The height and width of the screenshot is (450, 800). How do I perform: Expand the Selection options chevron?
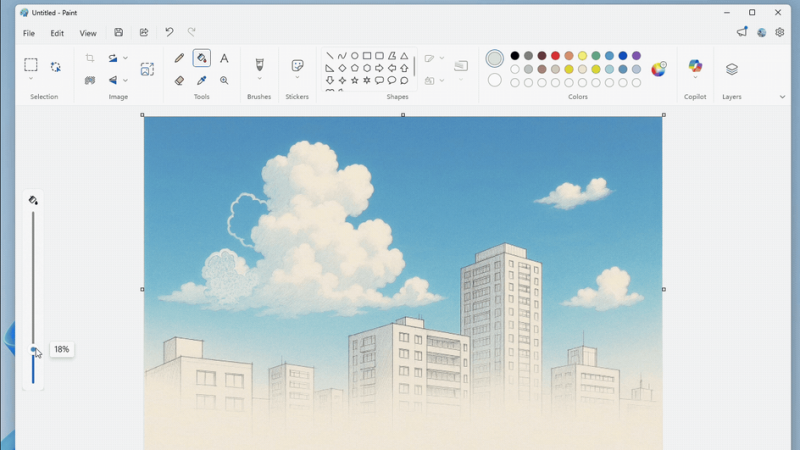point(31,79)
